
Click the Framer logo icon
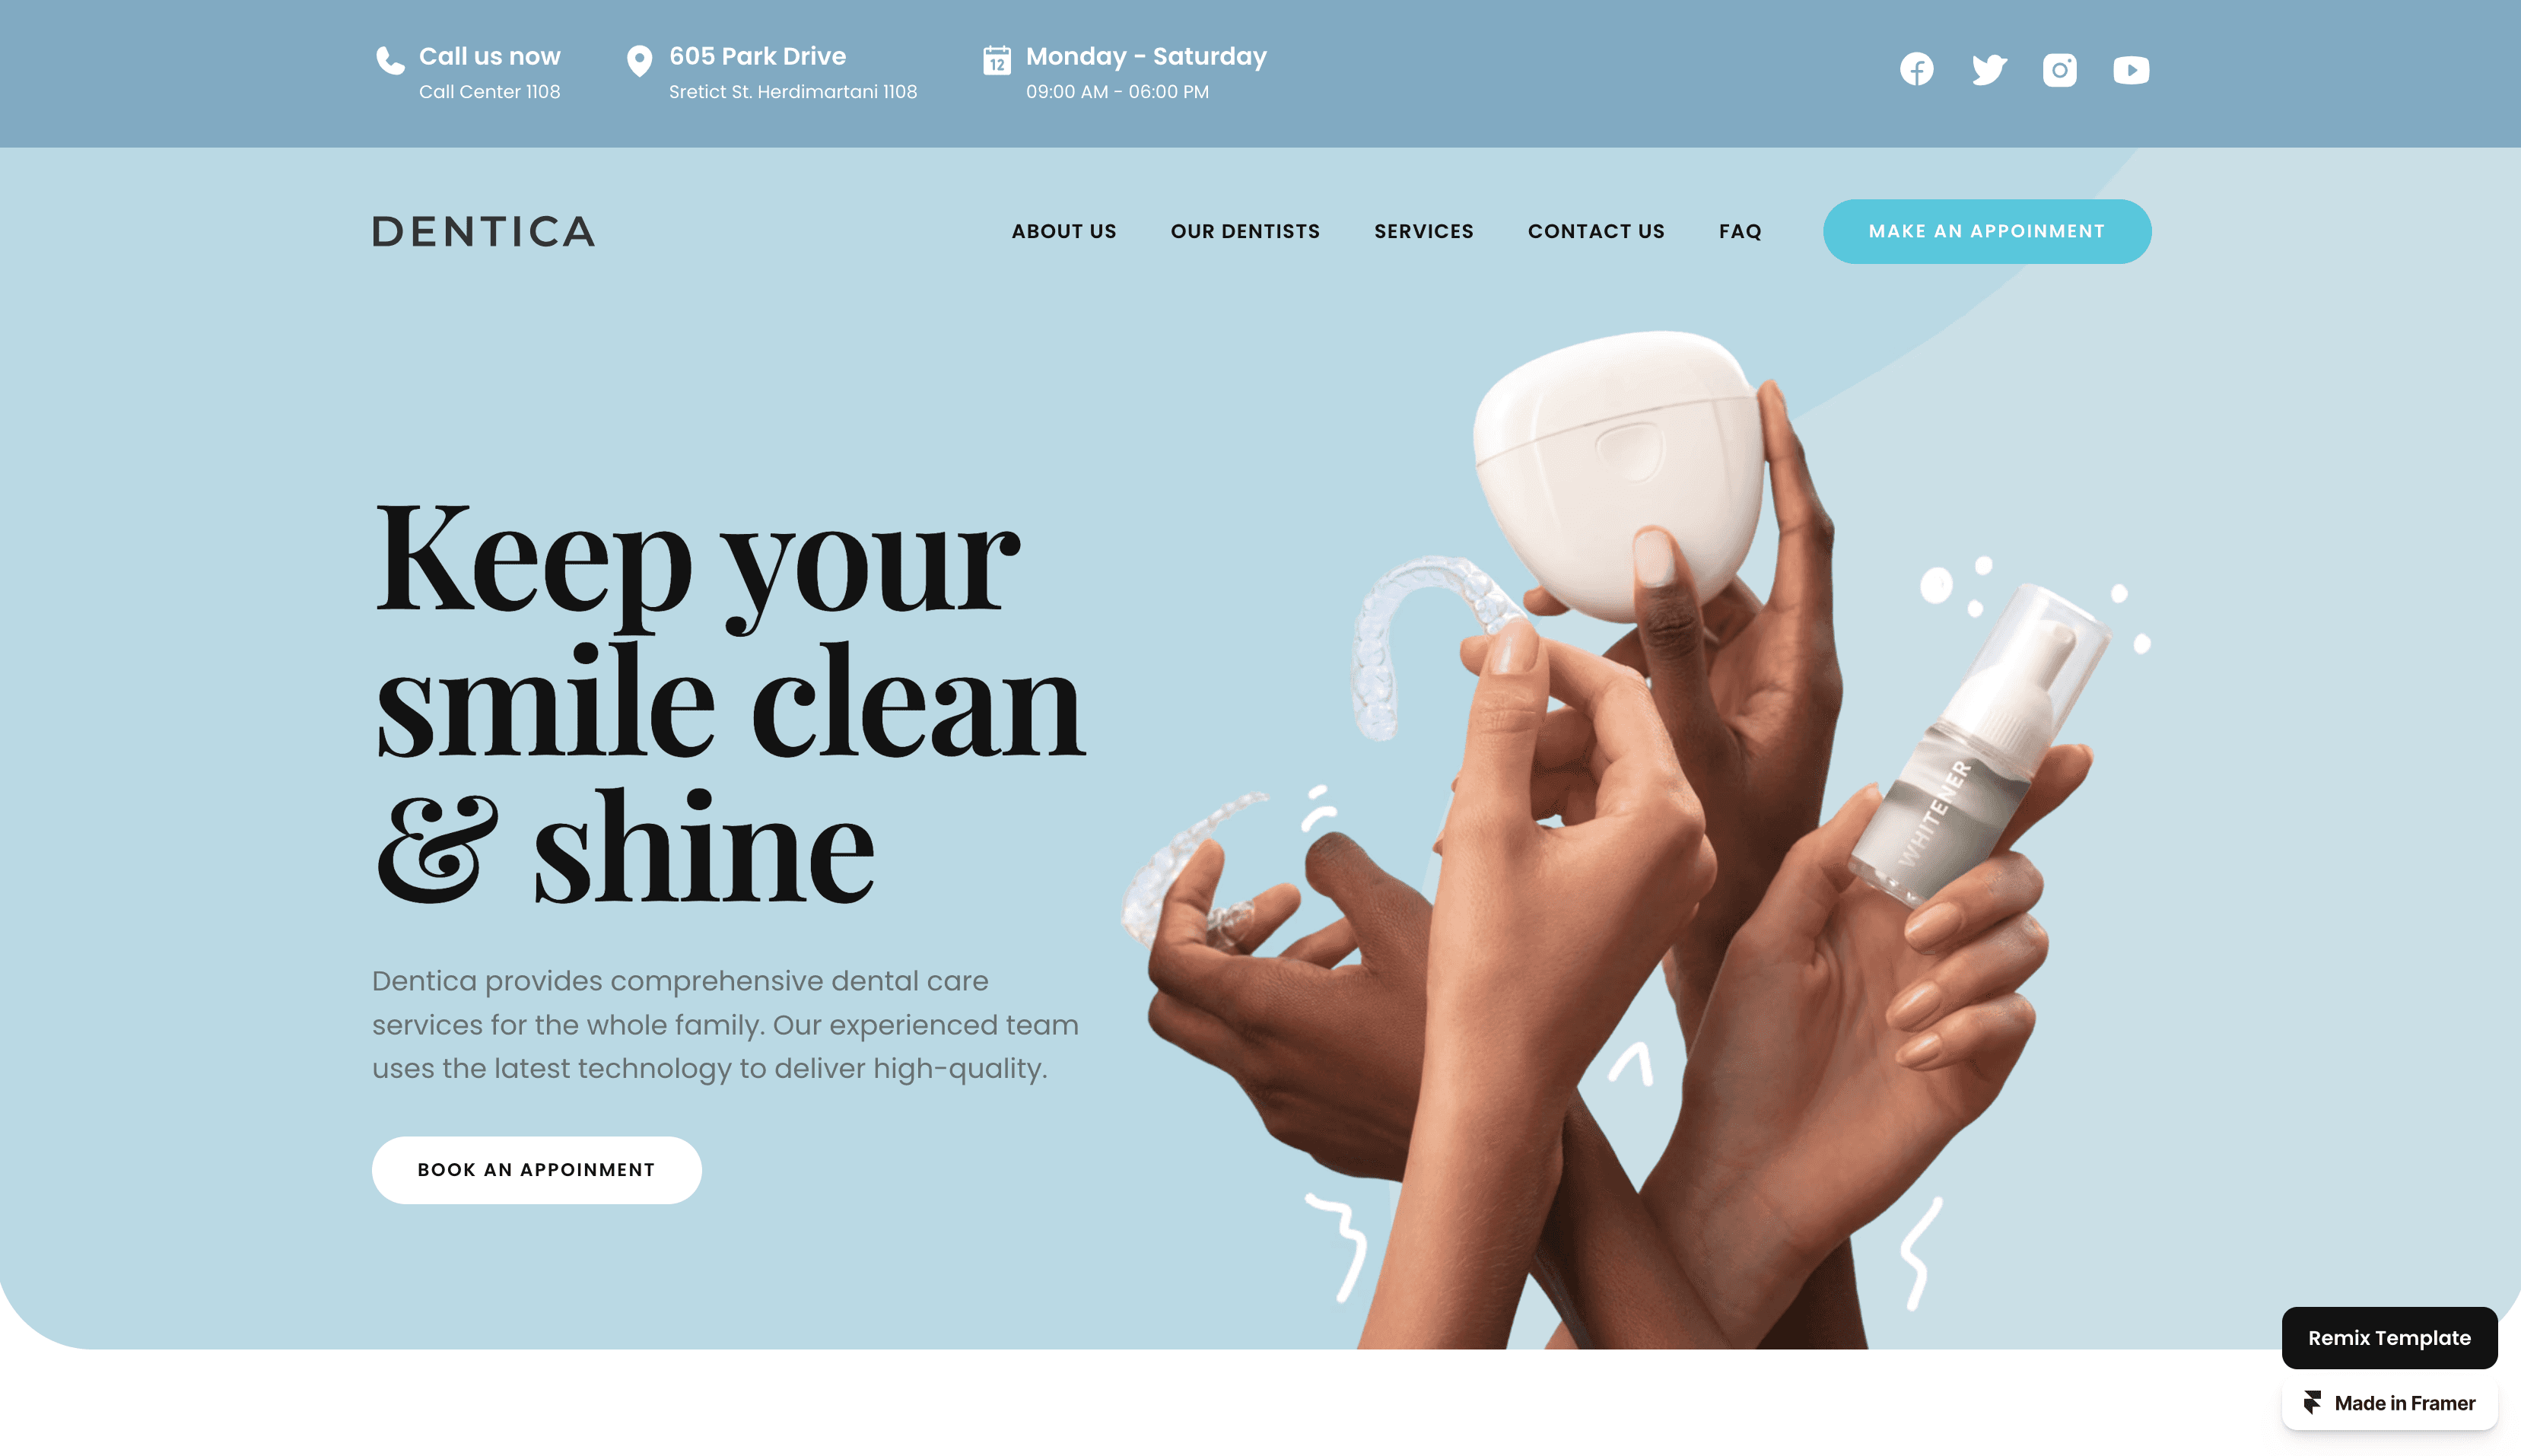click(x=2312, y=1402)
